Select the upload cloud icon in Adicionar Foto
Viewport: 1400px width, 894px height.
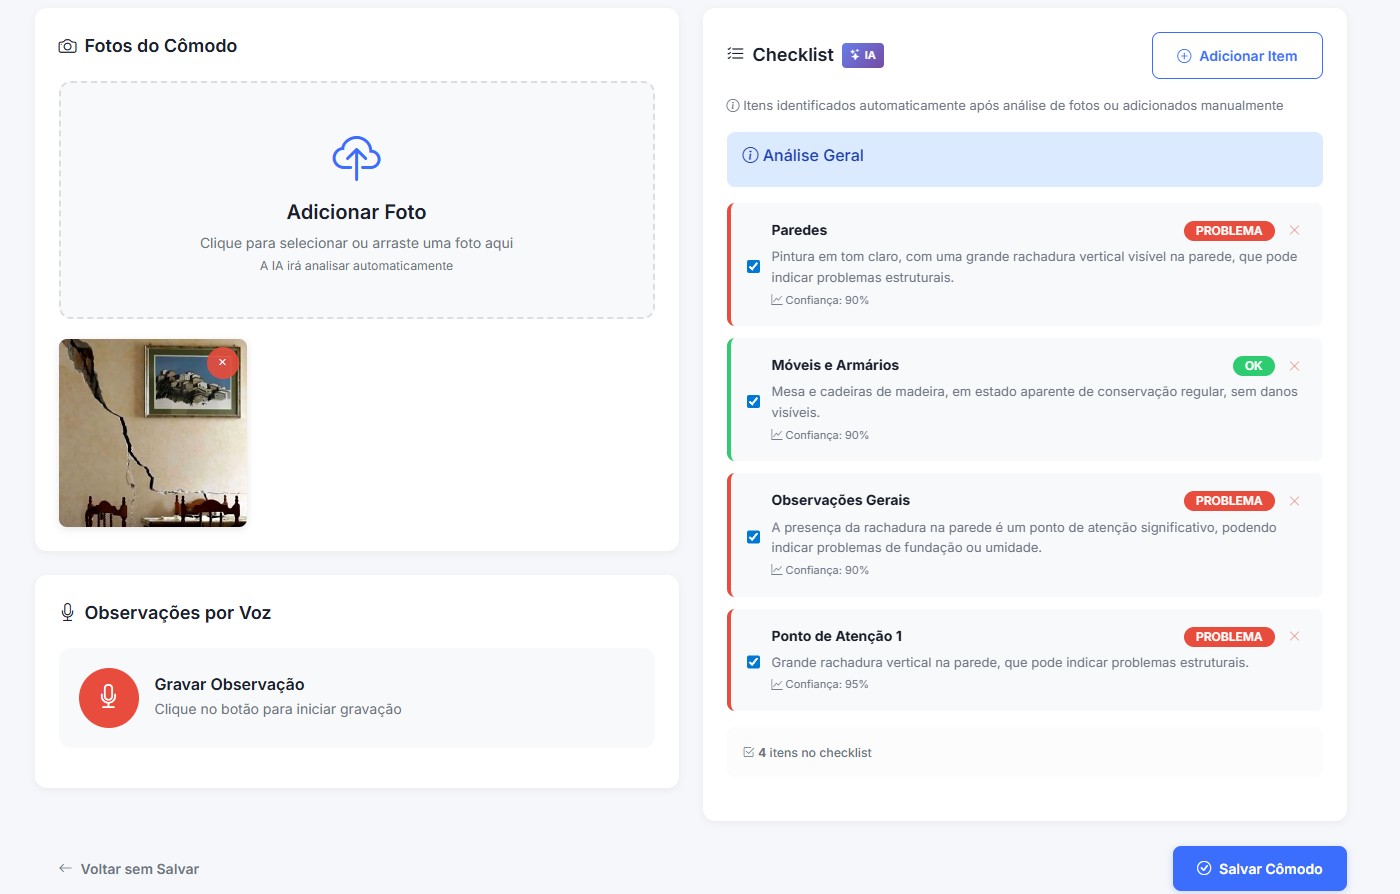click(356, 157)
